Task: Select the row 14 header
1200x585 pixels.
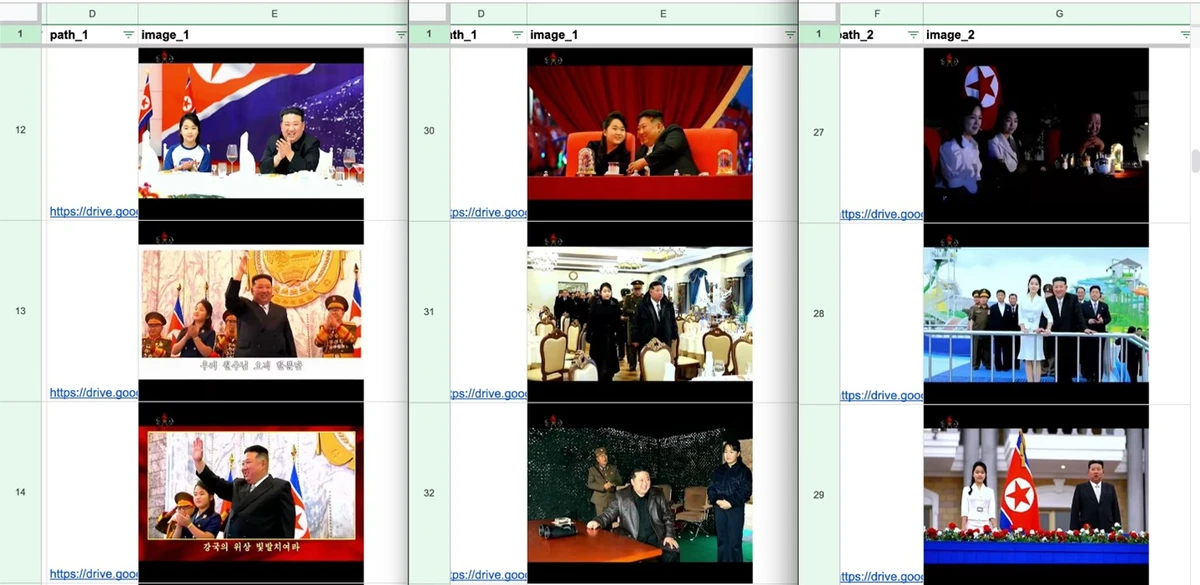Action: [x=20, y=492]
